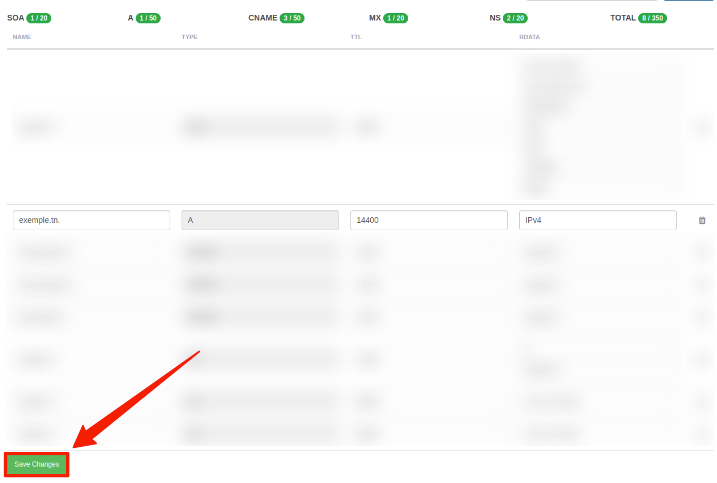Viewport: 717px width, 483px height.
Task: Click the SOA 1/20 count badge
Action: pos(39,18)
